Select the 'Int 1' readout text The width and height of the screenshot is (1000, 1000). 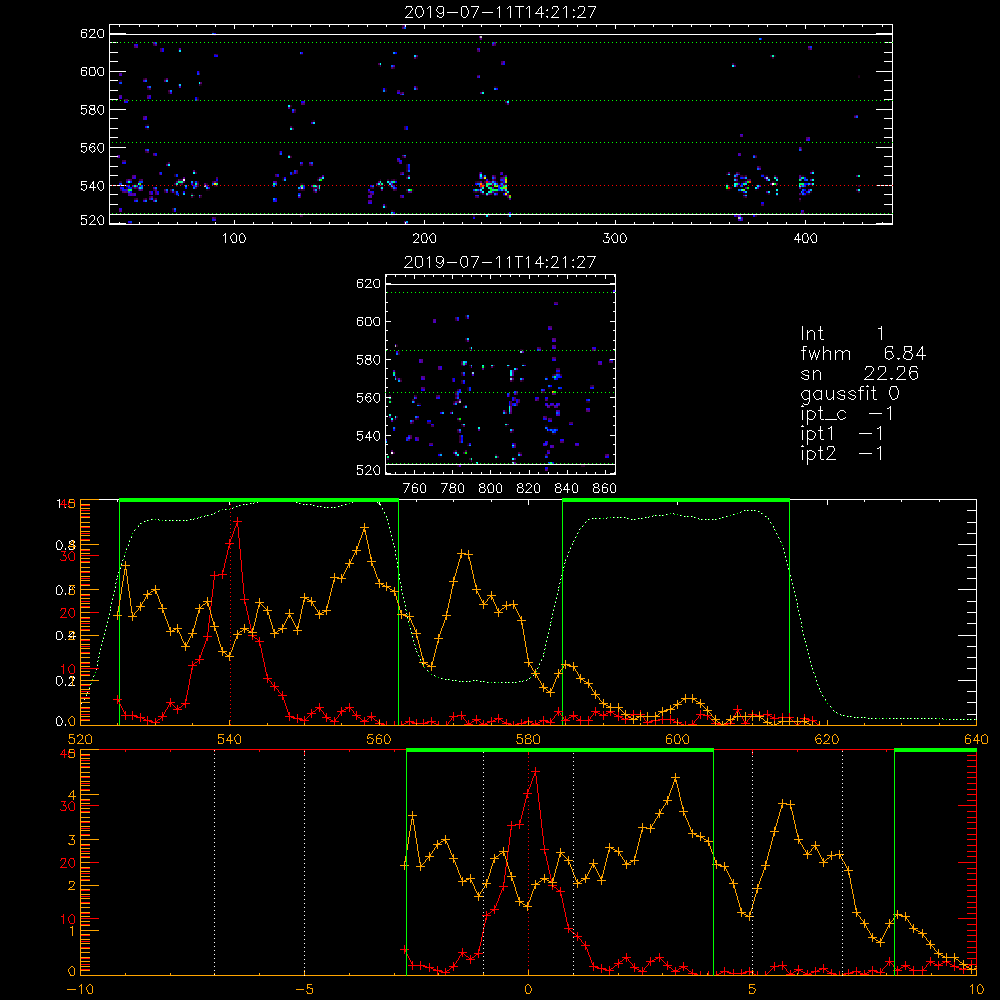pyautogui.click(x=842, y=334)
